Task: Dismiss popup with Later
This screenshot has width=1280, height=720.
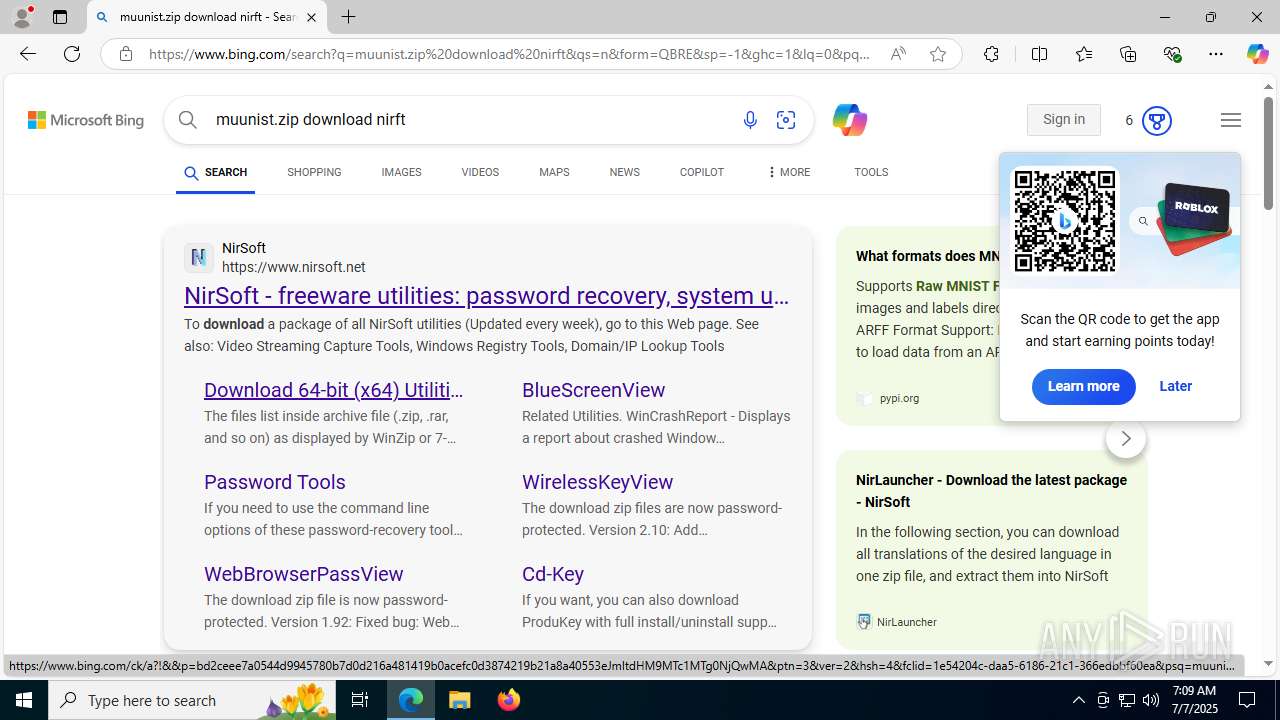Action: click(x=1175, y=386)
